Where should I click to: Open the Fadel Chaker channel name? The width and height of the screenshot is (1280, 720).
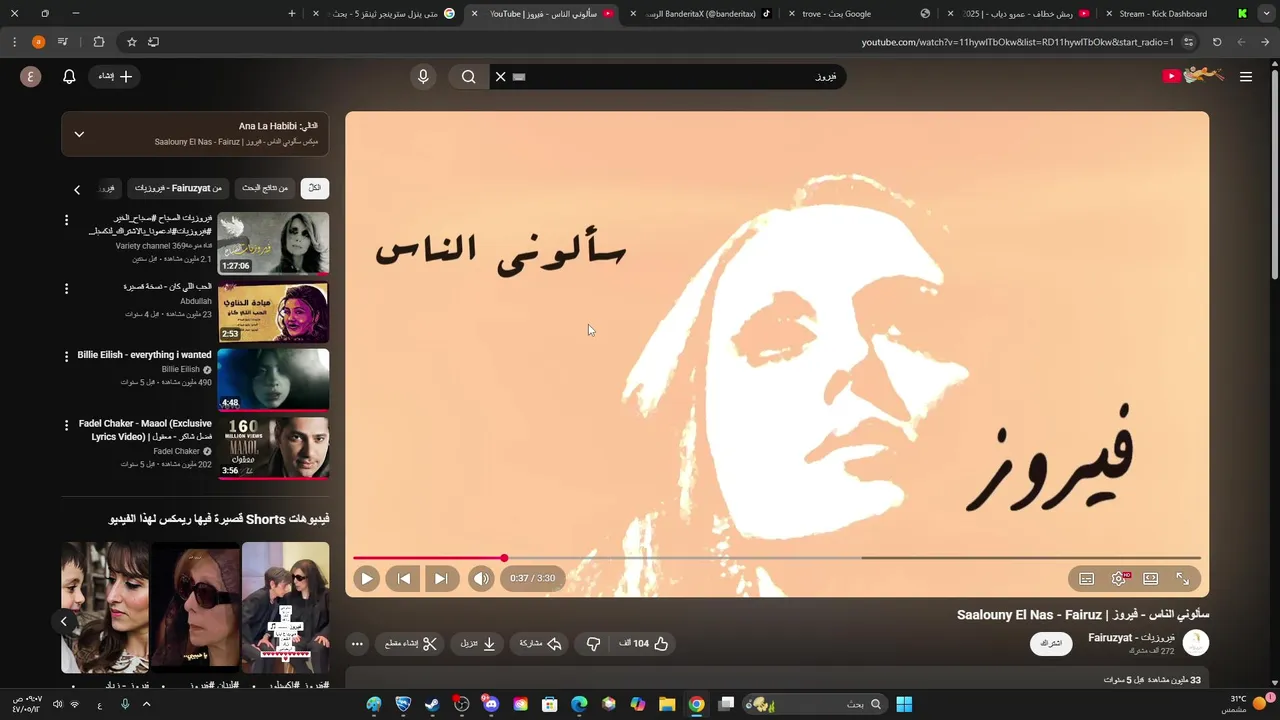[176, 451]
